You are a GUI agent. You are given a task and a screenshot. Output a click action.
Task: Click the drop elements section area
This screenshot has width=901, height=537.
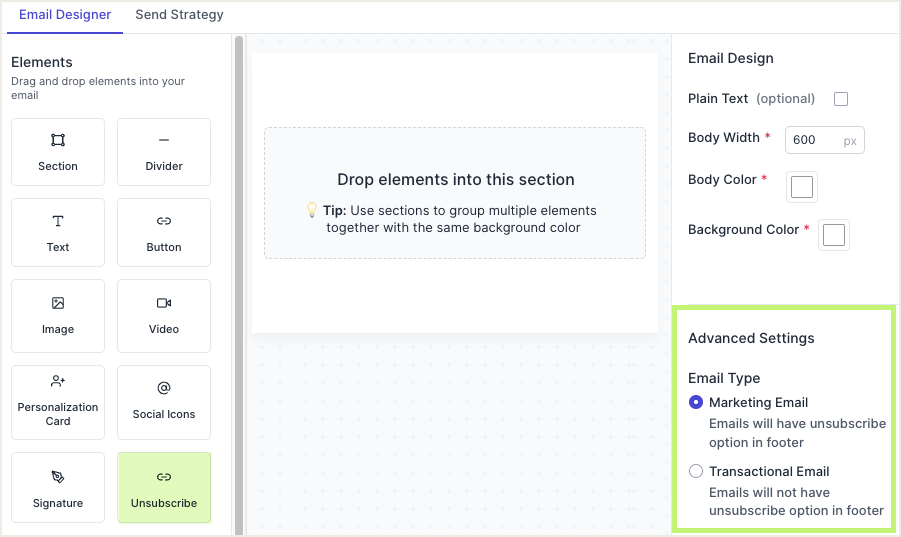click(455, 193)
